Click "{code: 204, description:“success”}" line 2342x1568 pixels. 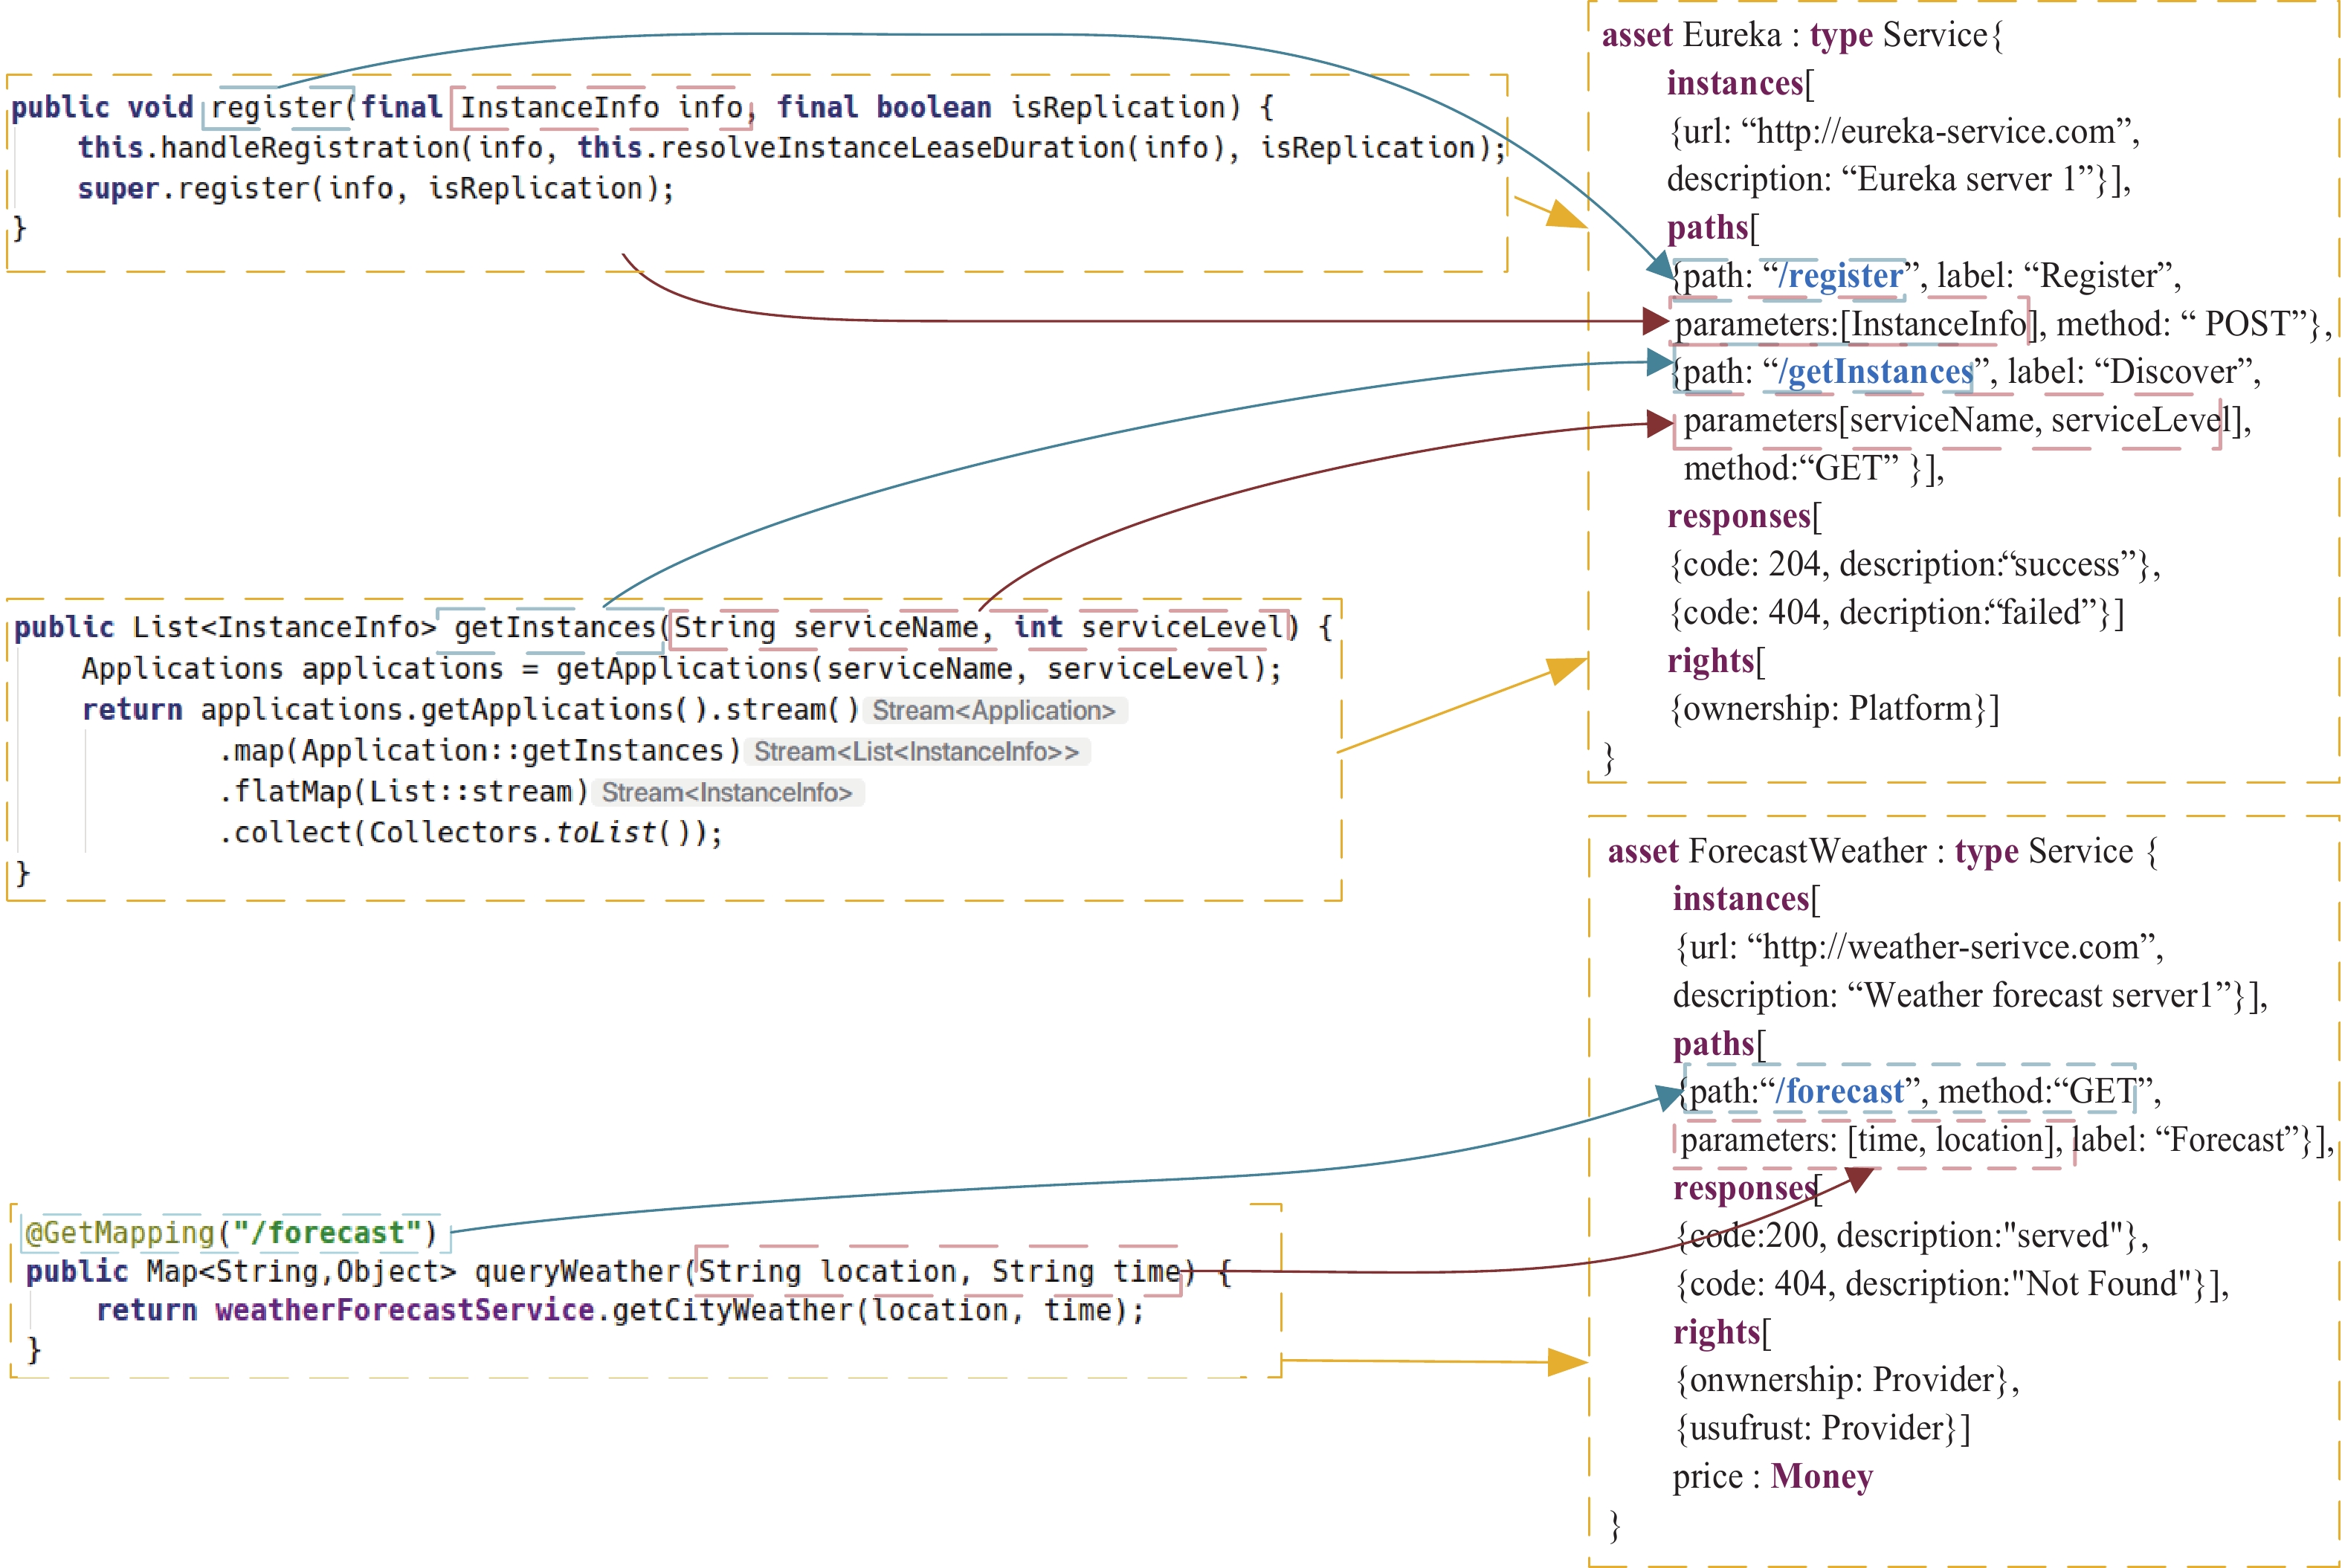pyautogui.click(x=1914, y=564)
